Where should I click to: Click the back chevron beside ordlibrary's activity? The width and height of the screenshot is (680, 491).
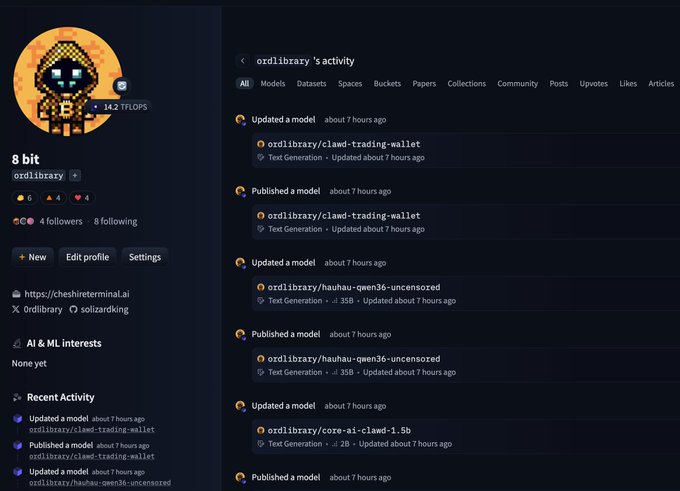[243, 61]
